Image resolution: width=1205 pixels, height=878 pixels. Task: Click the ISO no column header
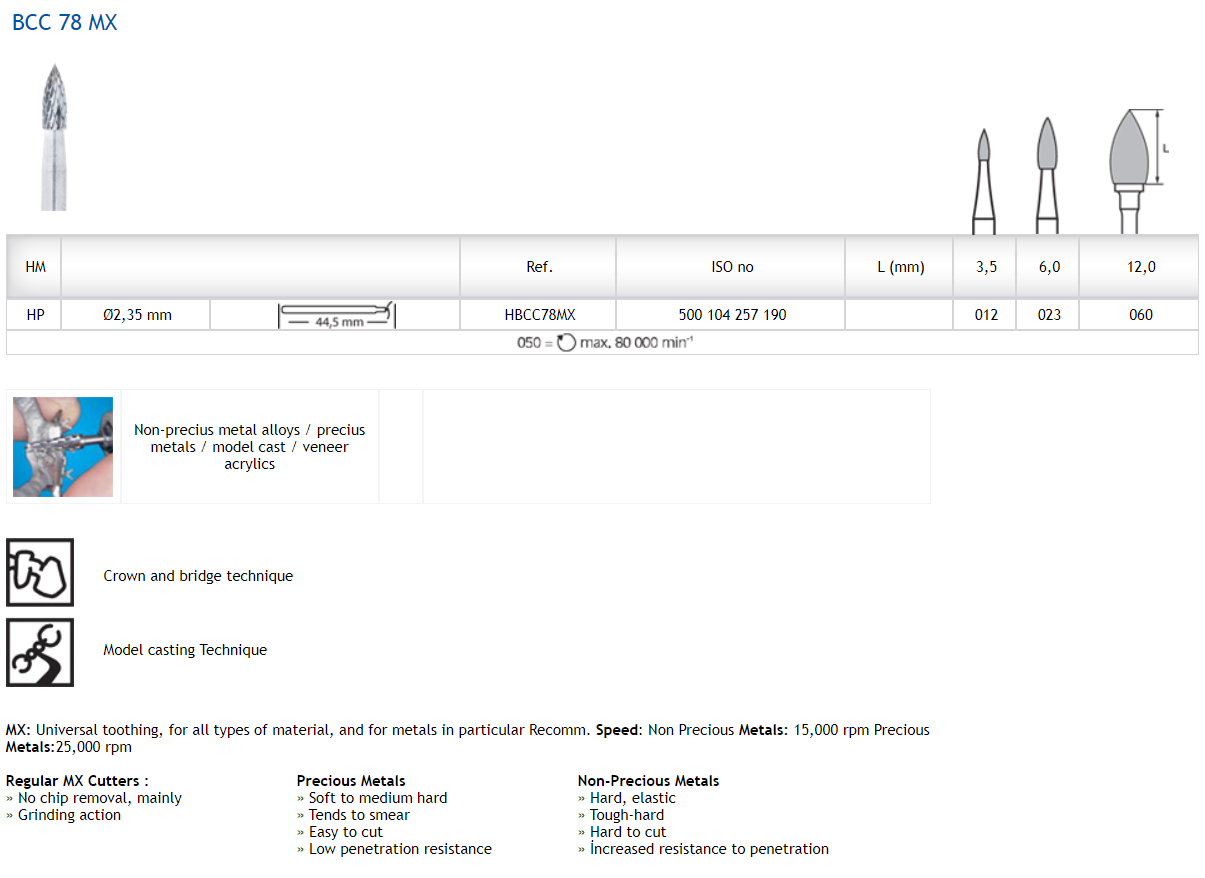pyautogui.click(x=732, y=267)
